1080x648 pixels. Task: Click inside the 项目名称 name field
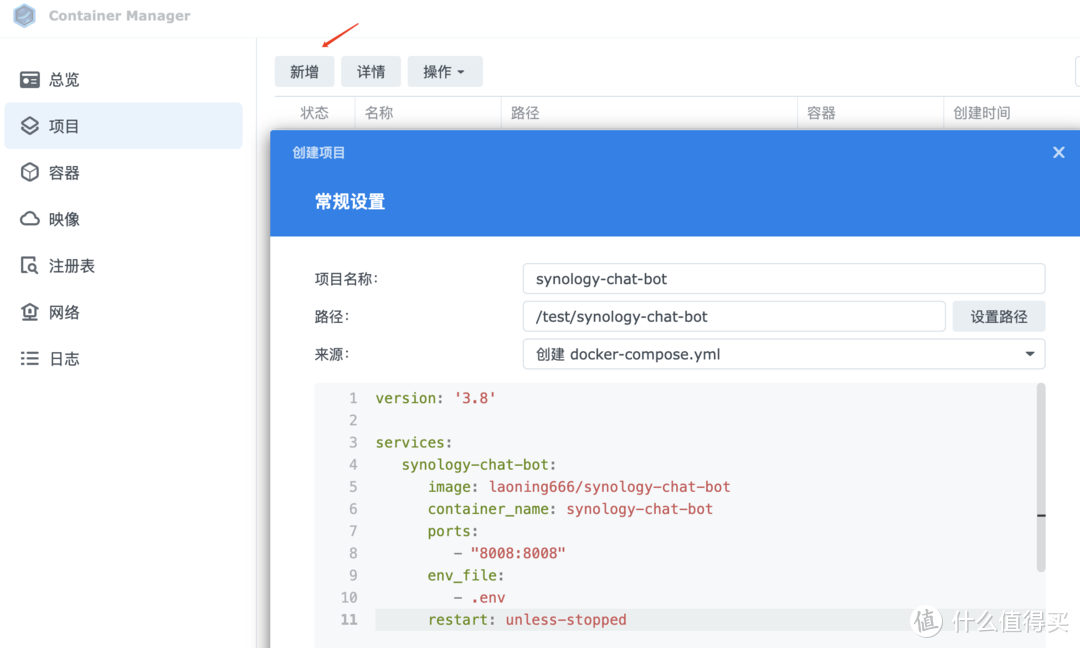[783, 278]
